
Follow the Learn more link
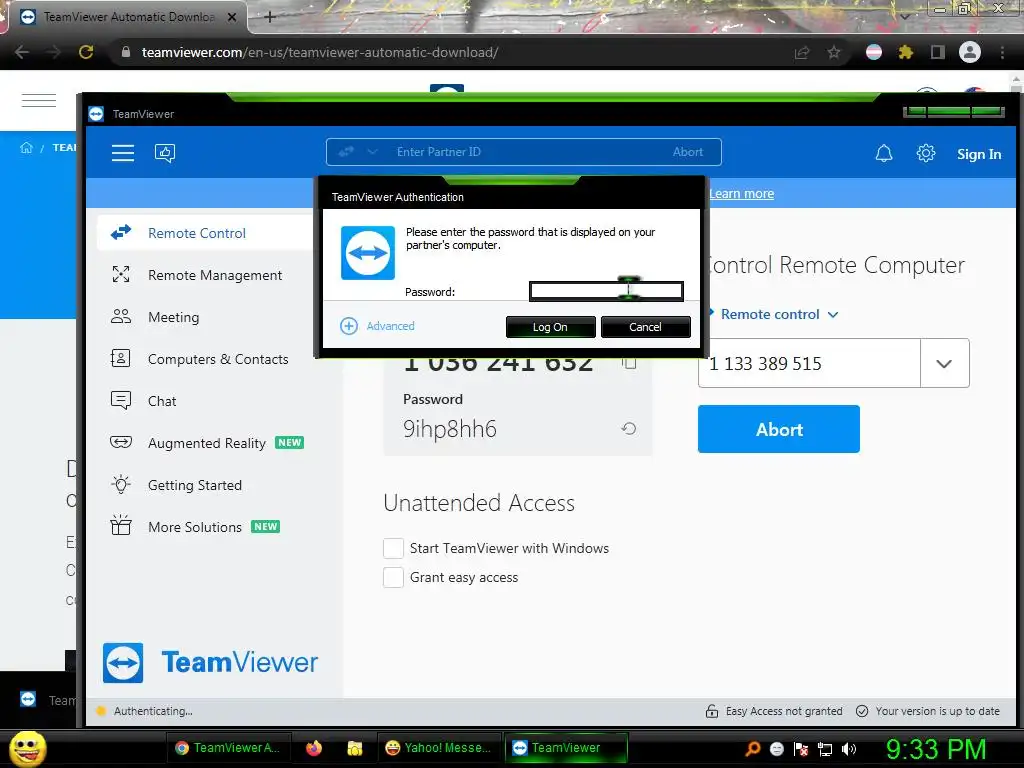click(x=741, y=193)
